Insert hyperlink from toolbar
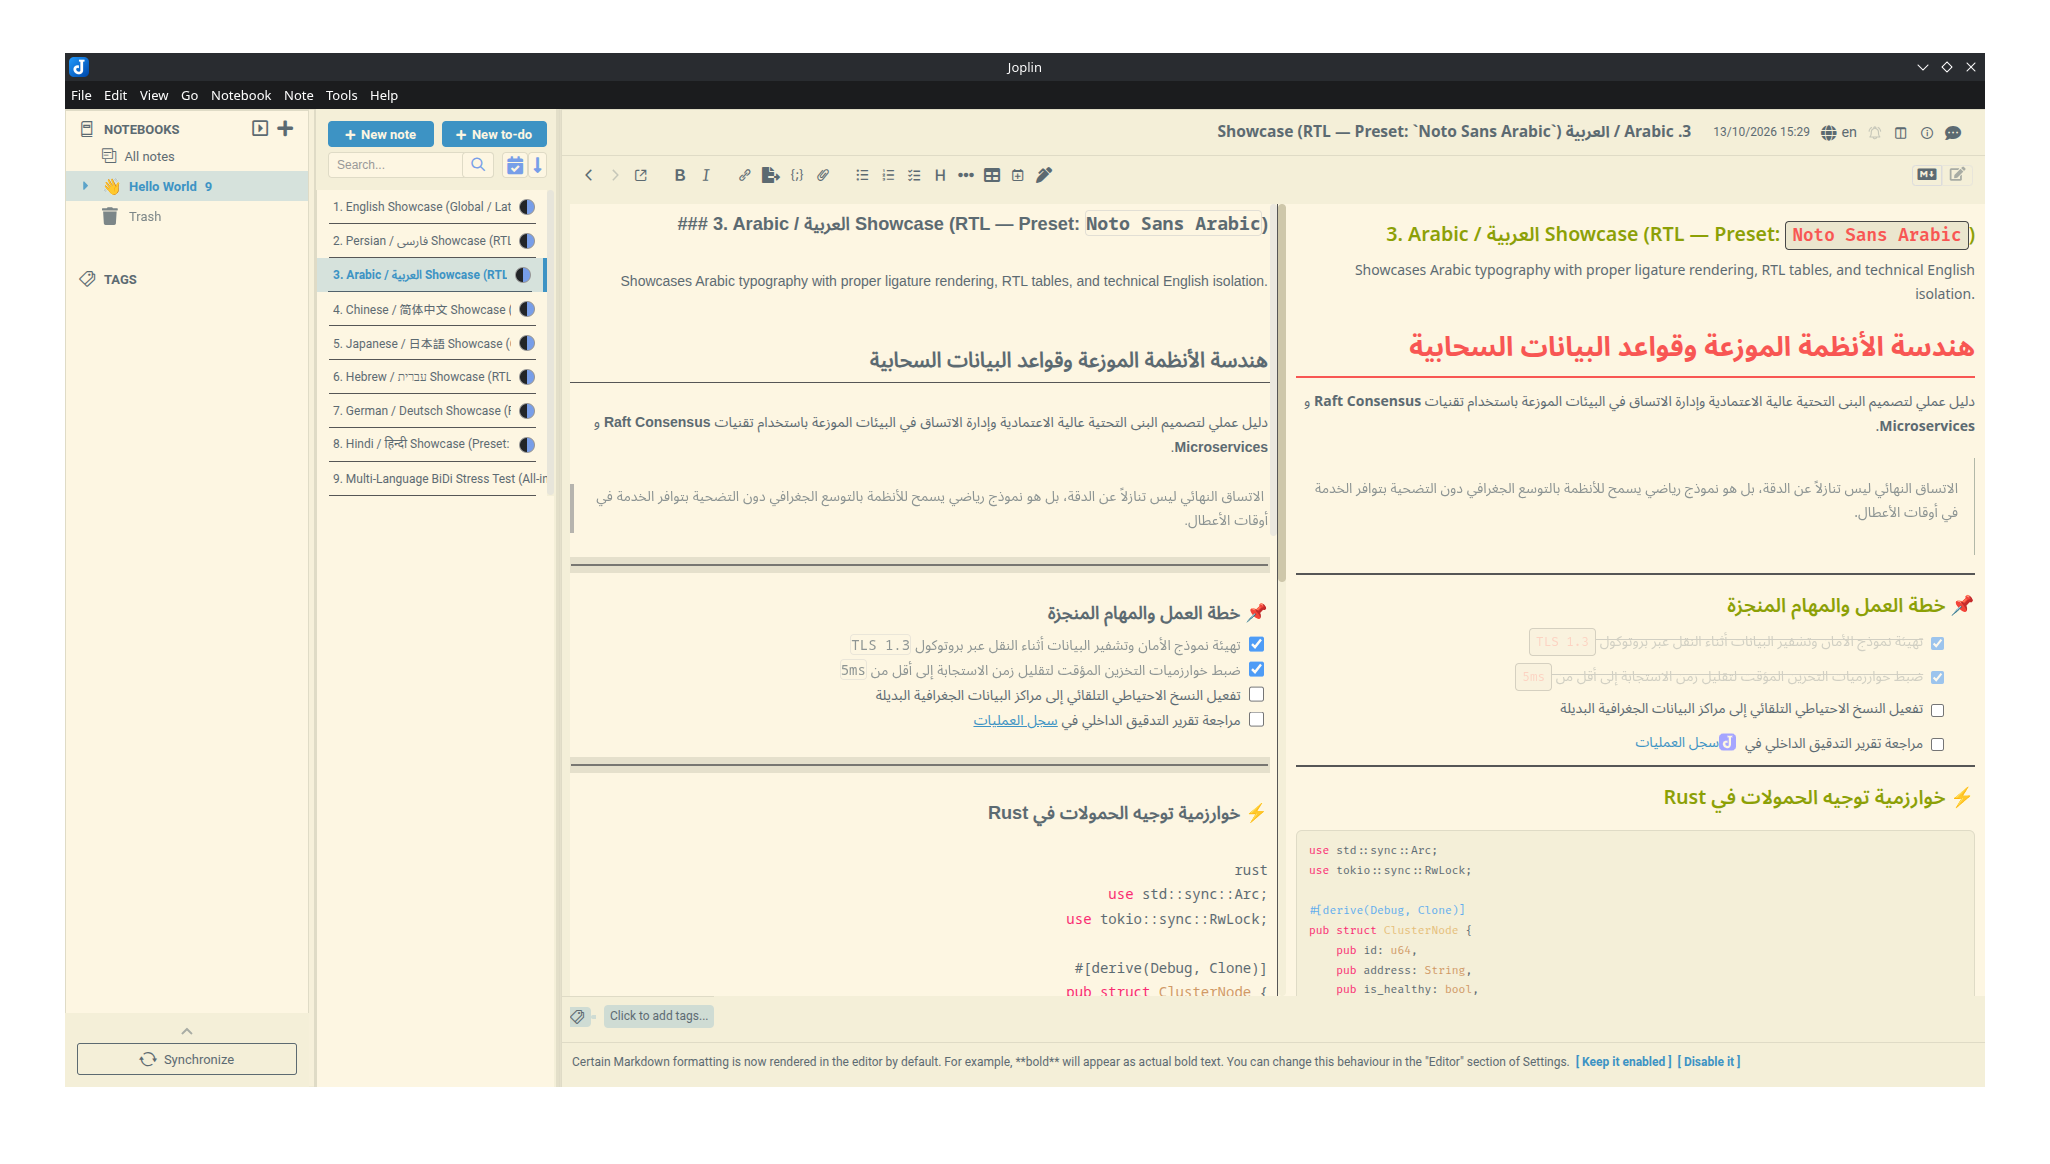 pos(745,176)
